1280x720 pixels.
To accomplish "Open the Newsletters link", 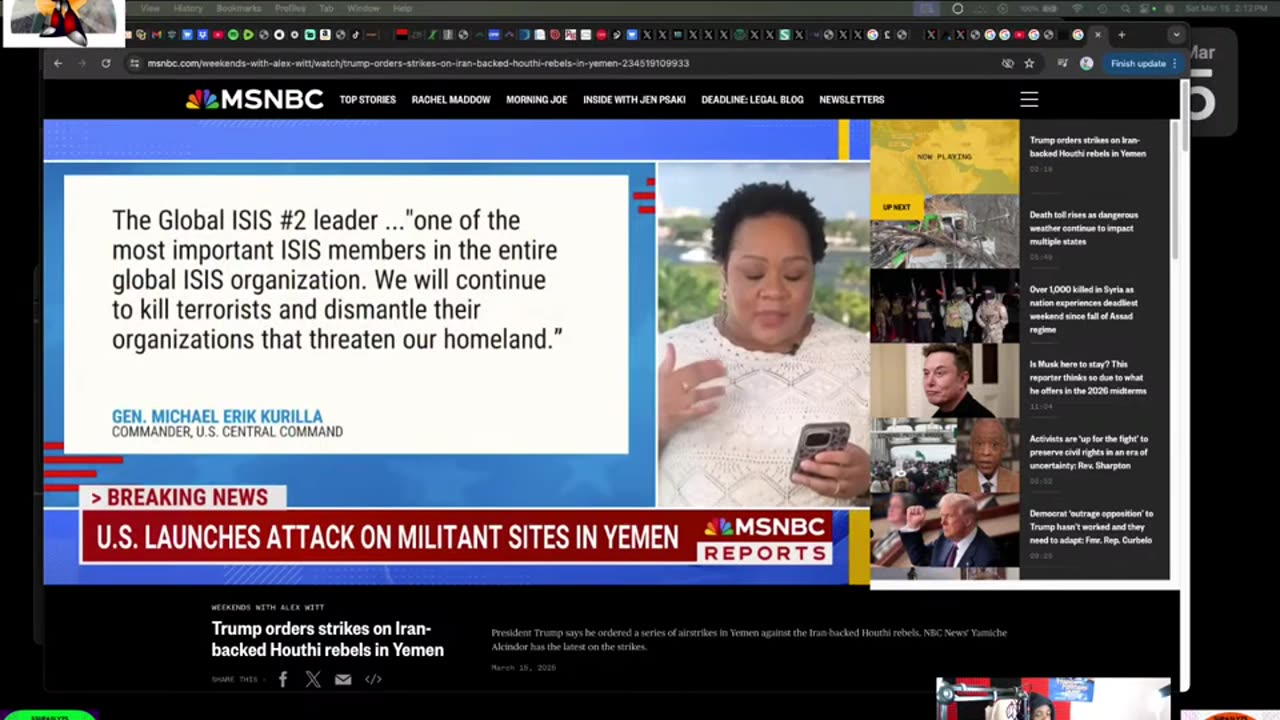I will point(852,100).
